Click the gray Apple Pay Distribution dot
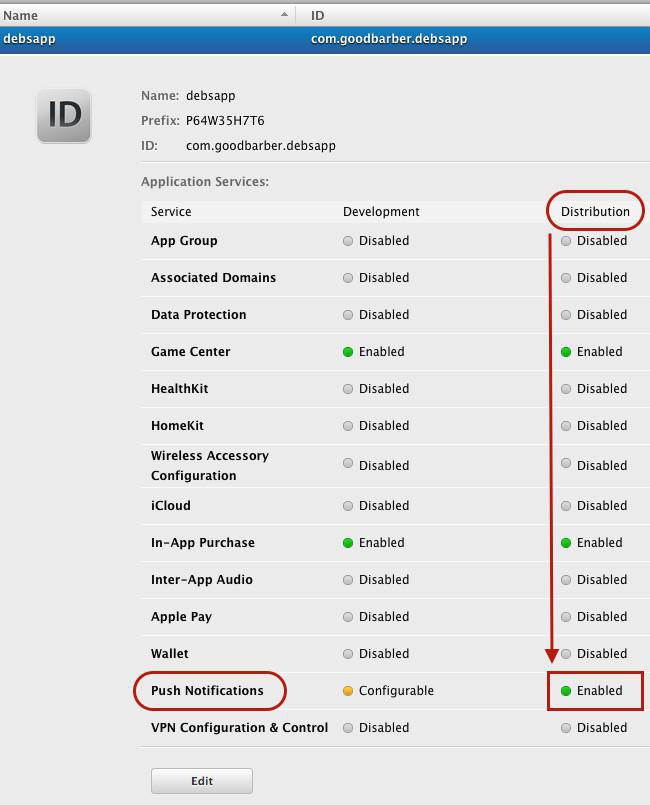 [x=566, y=617]
